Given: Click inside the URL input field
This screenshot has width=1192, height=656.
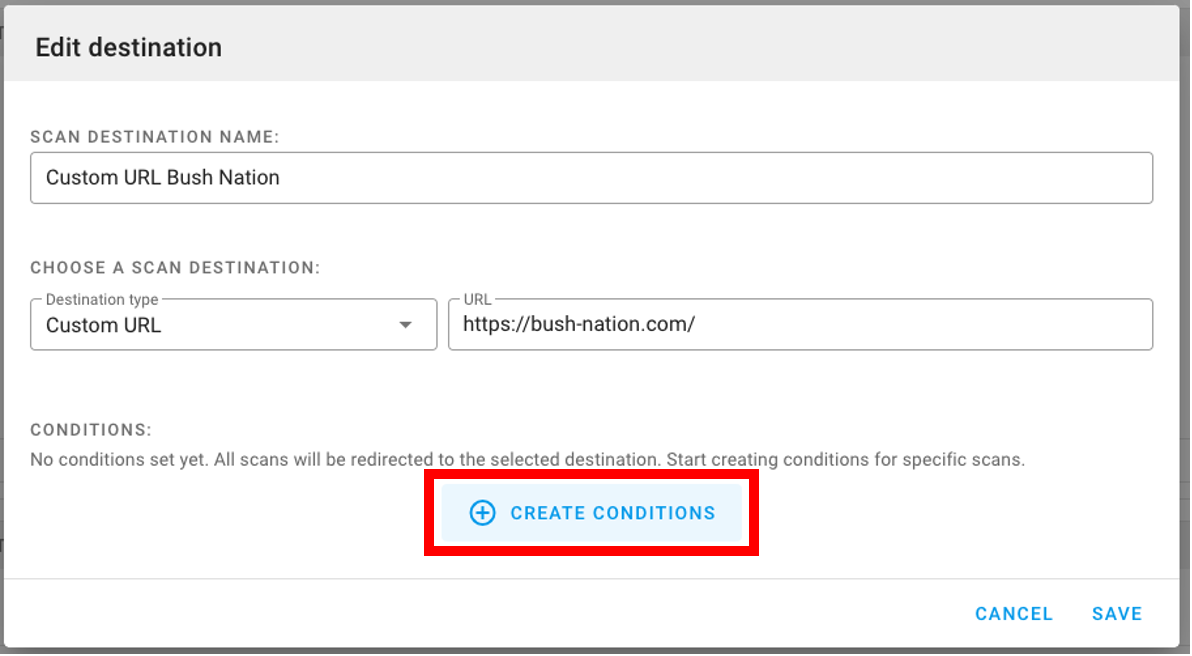Looking at the screenshot, I should pos(800,325).
